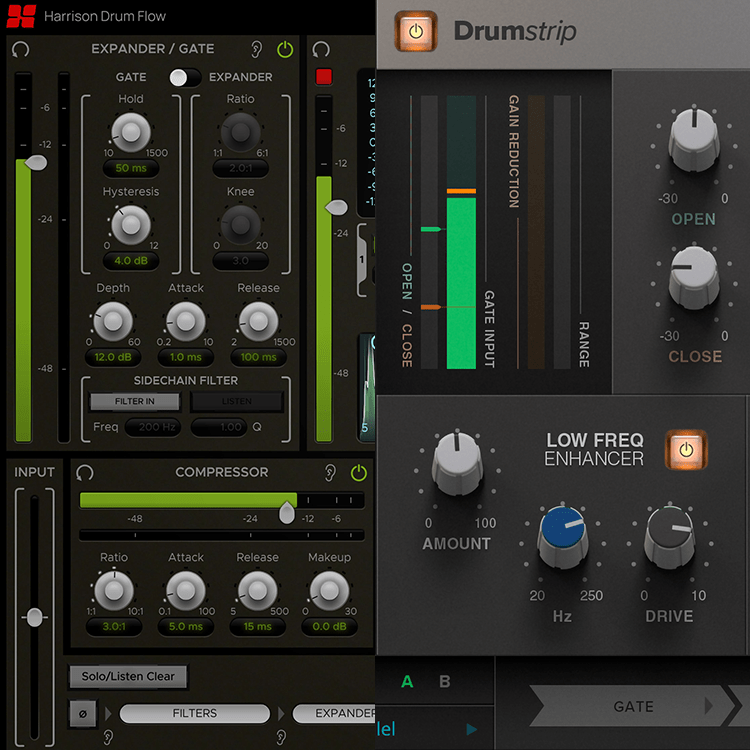Toggle Low Freq Enhancer power button
This screenshot has width=750, height=750.
(686, 450)
